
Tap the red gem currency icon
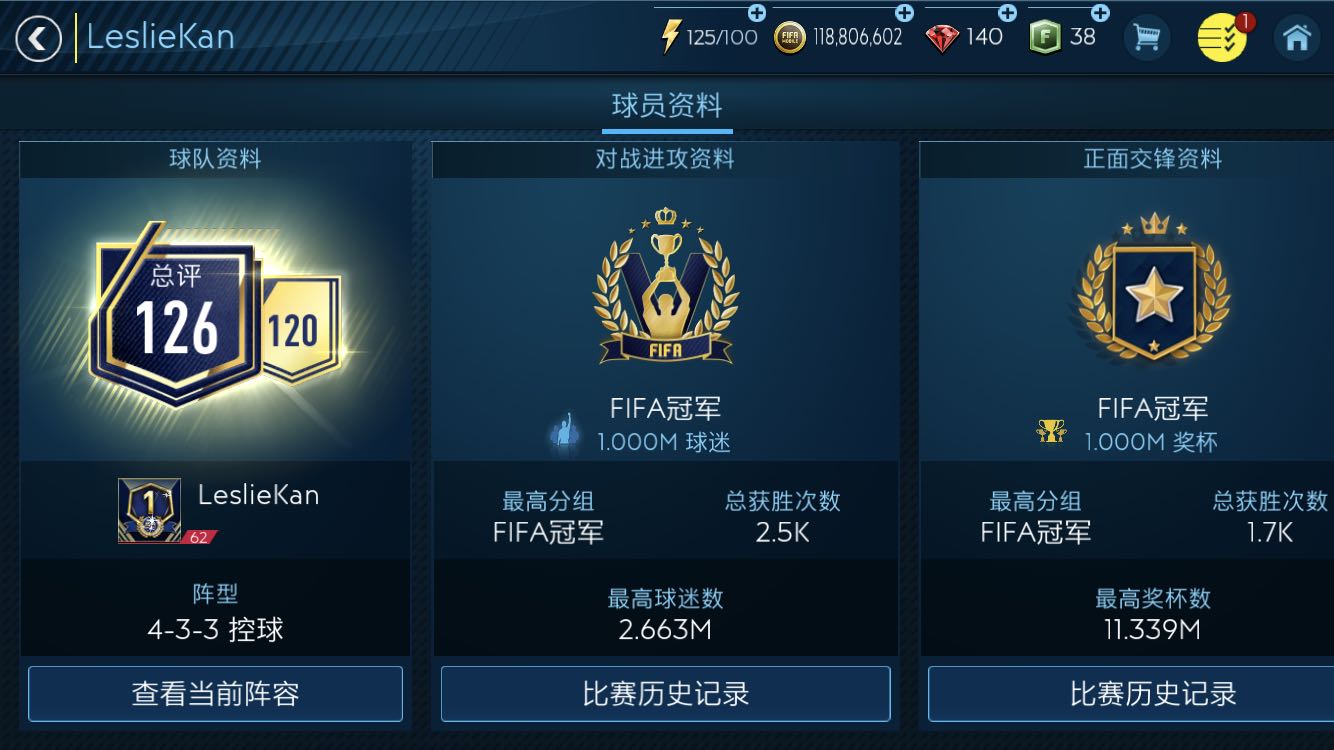point(941,39)
